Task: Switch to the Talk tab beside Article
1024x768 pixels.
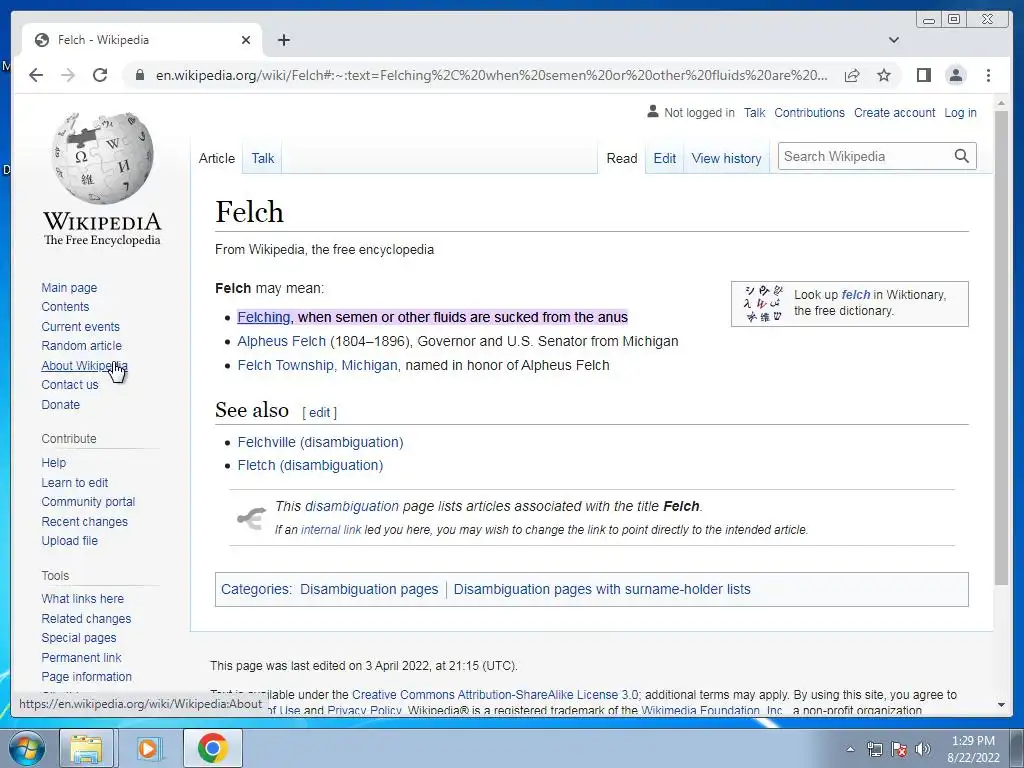Action: tap(263, 158)
